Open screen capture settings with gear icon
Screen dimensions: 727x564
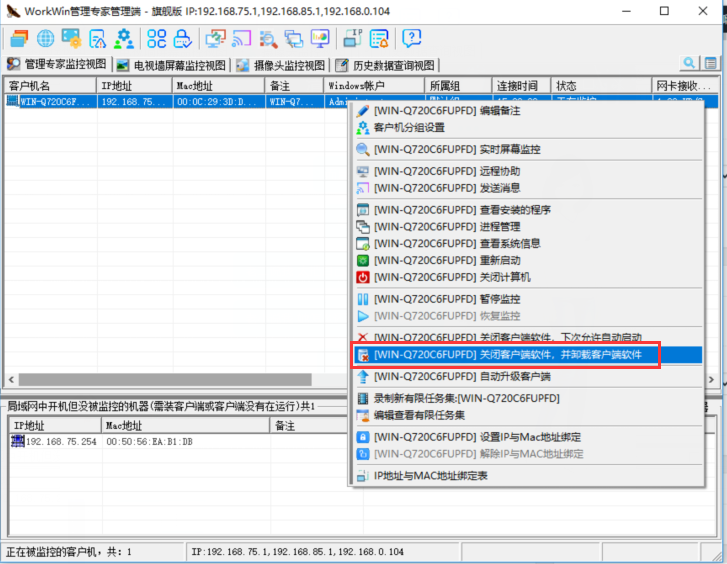pos(71,38)
